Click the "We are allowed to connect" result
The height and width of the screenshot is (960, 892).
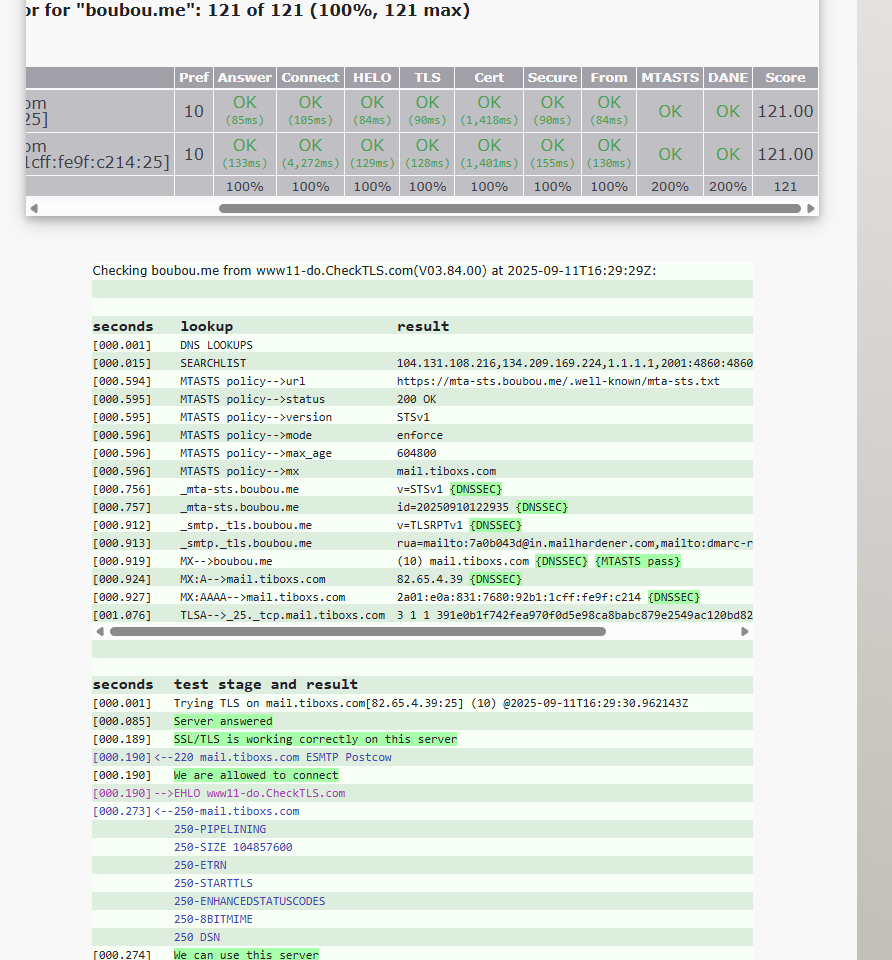point(256,775)
